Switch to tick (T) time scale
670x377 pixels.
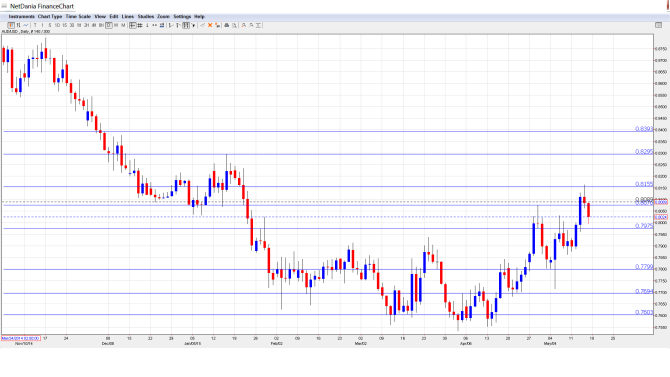(35, 26)
